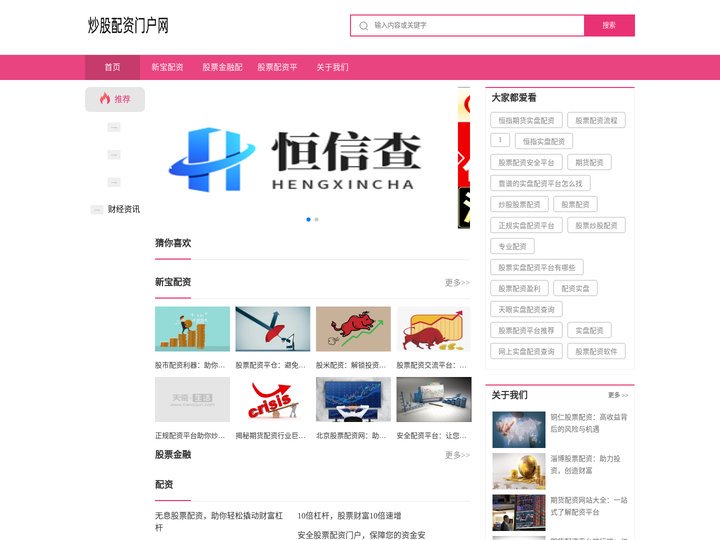
Task: Open the 股票配资盈利 tag
Action: [x=519, y=288]
